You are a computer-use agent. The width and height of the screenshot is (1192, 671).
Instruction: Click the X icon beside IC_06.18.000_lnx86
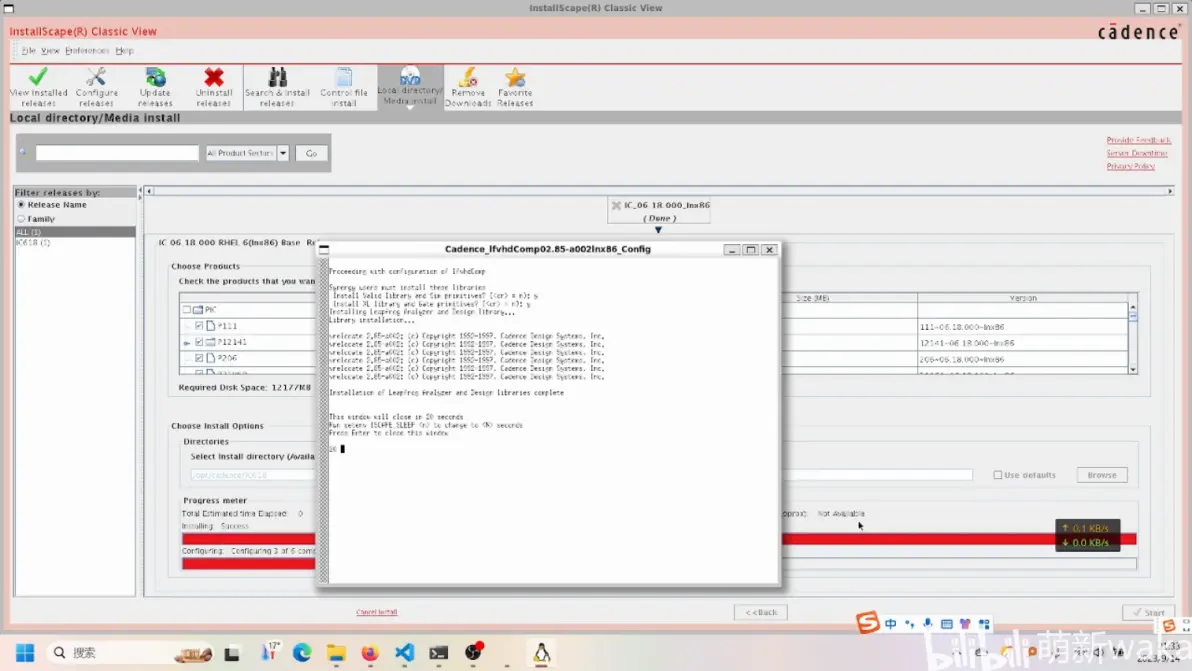point(617,205)
